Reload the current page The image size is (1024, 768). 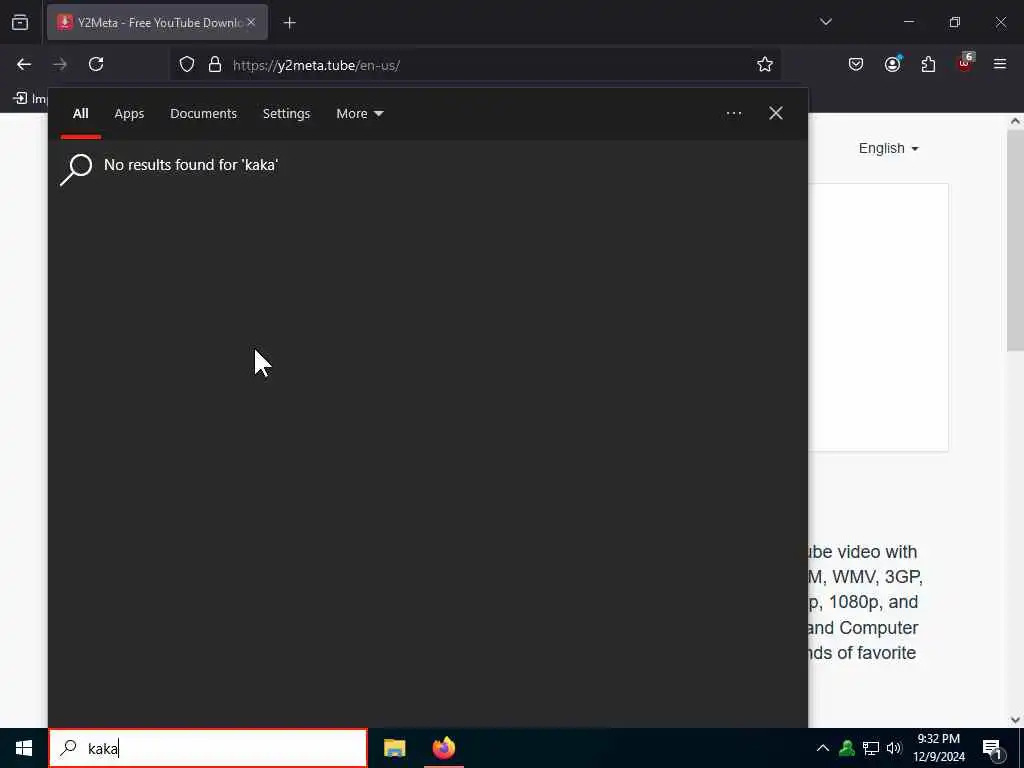[x=96, y=64]
